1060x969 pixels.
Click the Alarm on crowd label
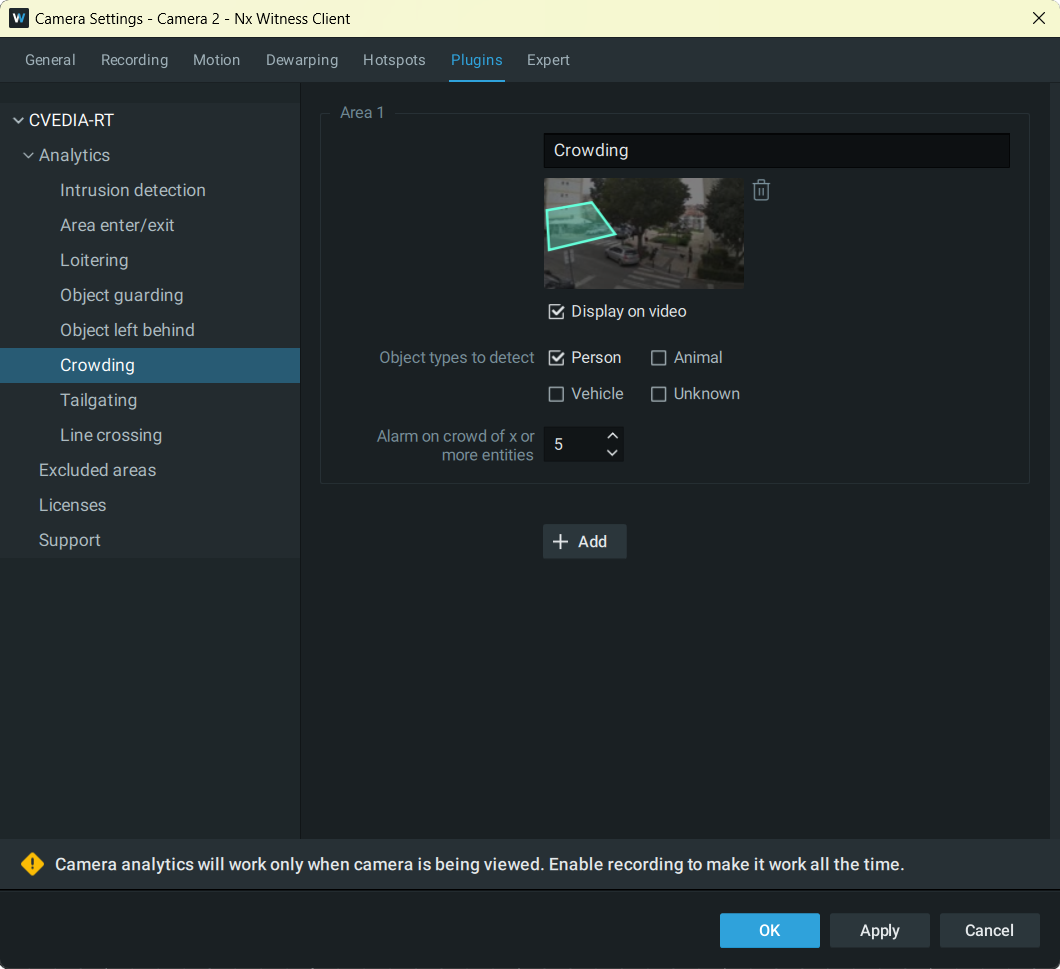(x=455, y=446)
